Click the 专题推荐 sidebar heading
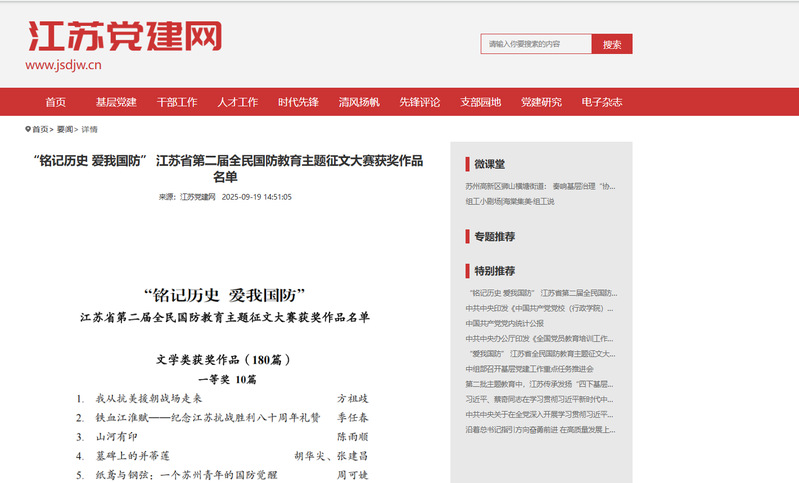Image resolution: width=799 pixels, height=483 pixels. pos(494,237)
